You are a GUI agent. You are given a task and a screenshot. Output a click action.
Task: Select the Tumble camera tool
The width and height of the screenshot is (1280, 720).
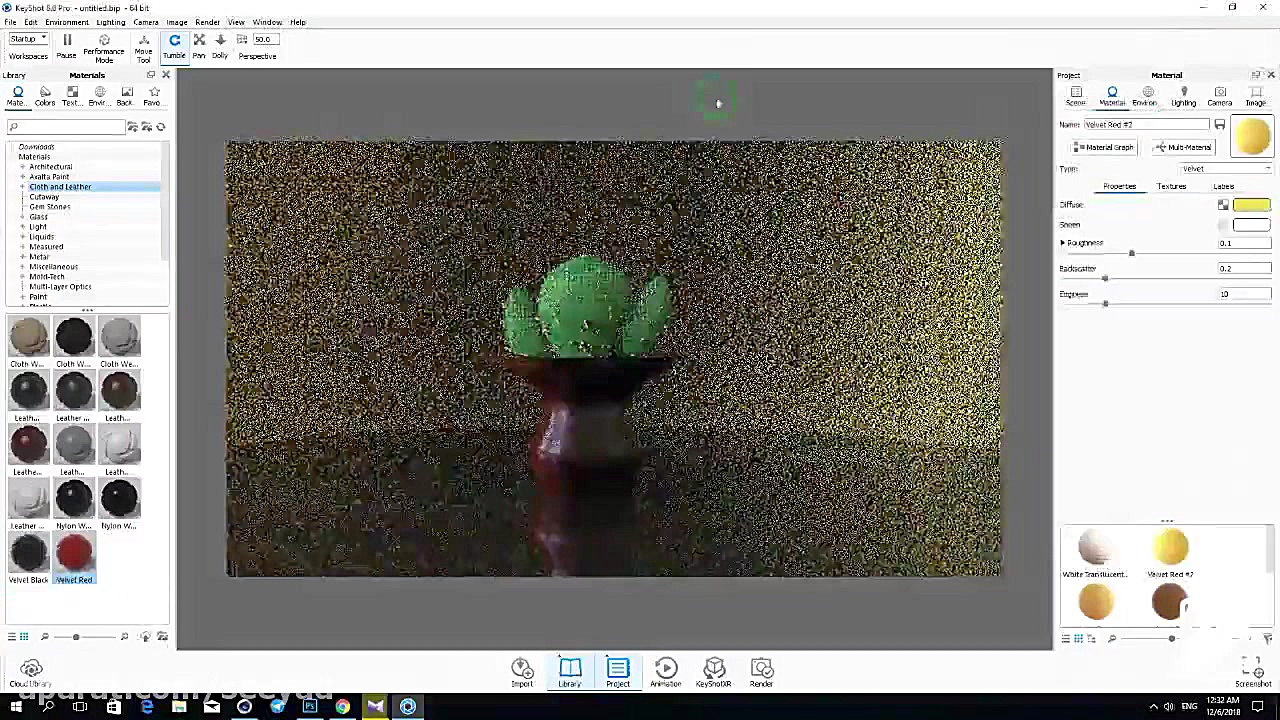coord(174,46)
